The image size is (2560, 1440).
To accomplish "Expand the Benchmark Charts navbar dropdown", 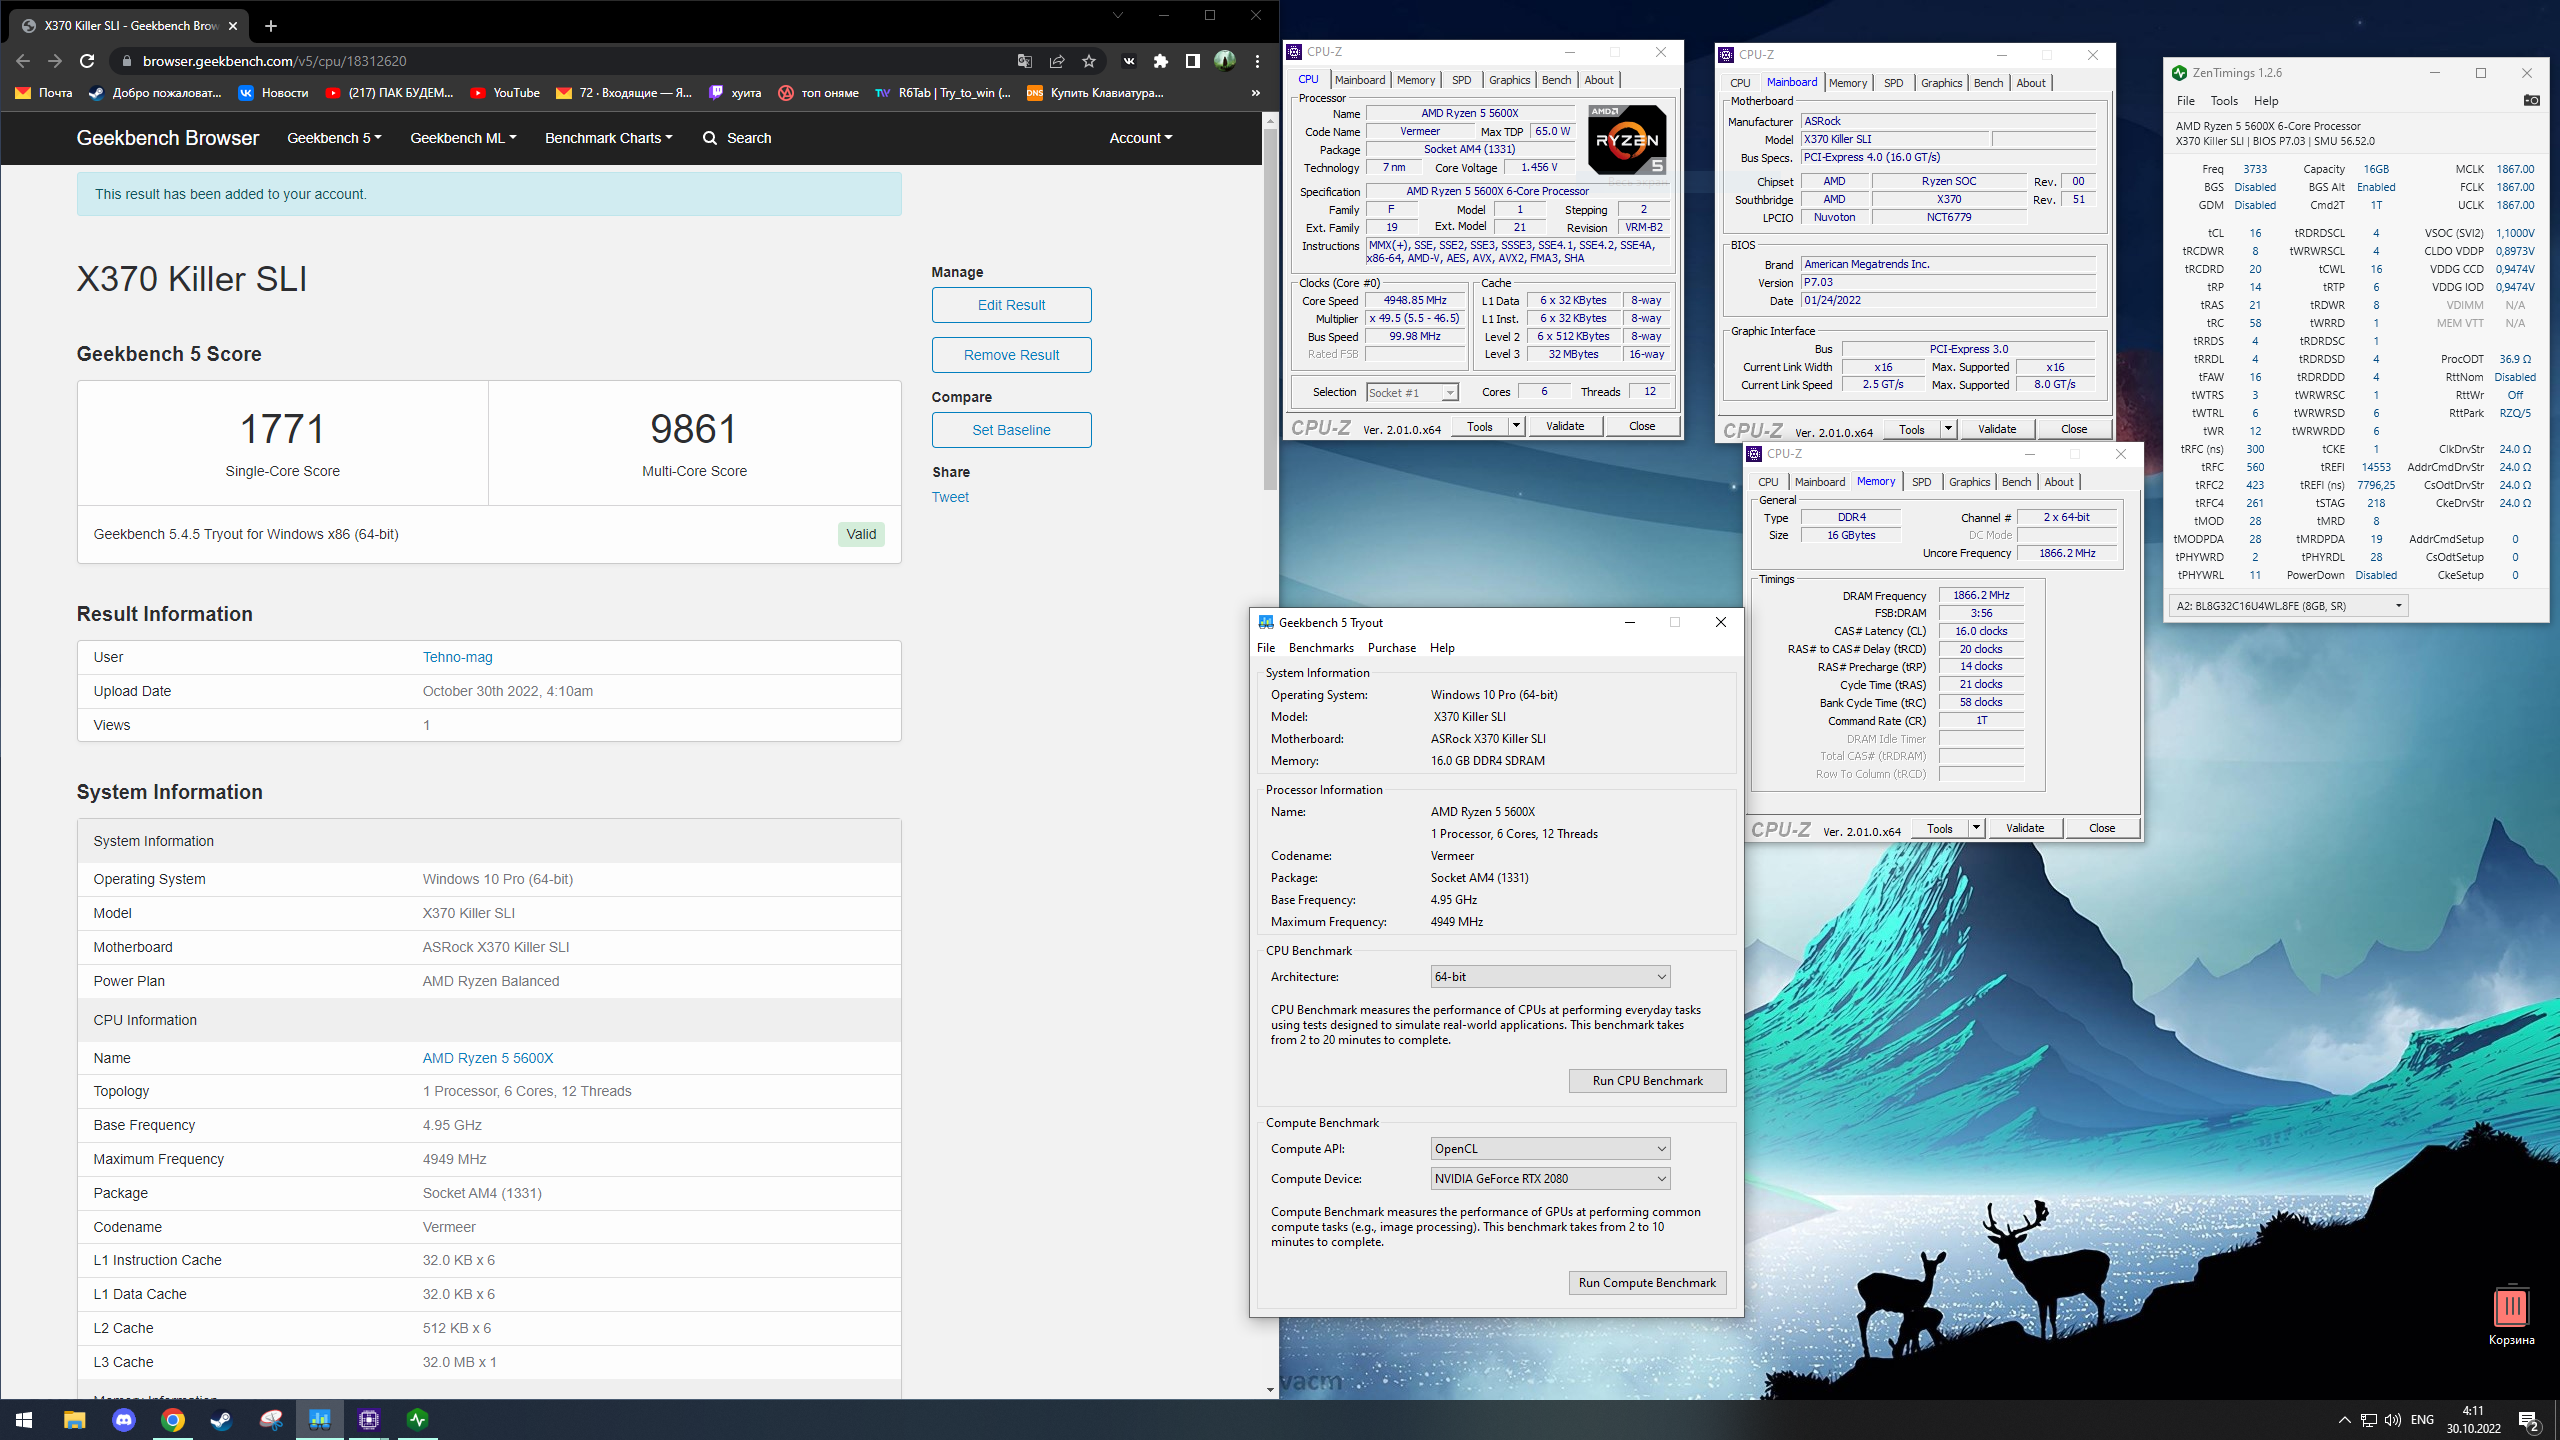I will 608,138.
